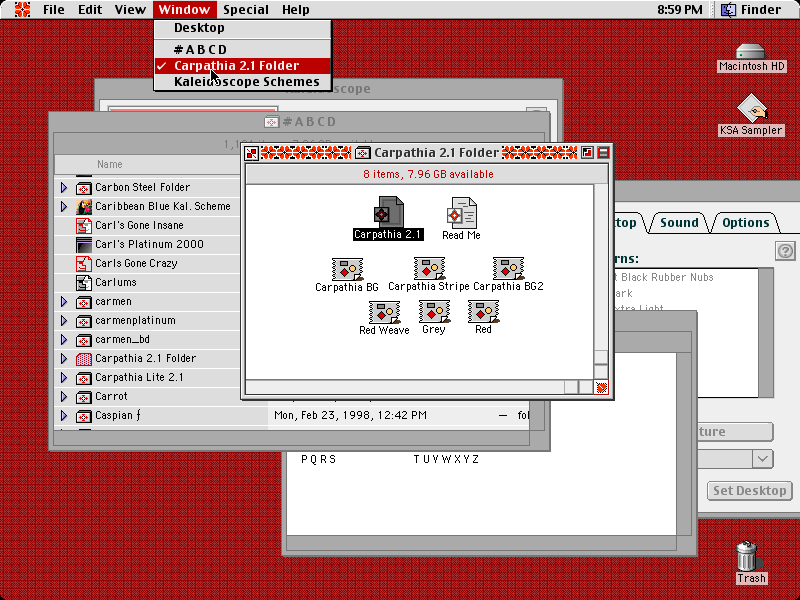Click the Trash icon on desktop
Screen dimensions: 800x600
pyautogui.click(x=747, y=556)
